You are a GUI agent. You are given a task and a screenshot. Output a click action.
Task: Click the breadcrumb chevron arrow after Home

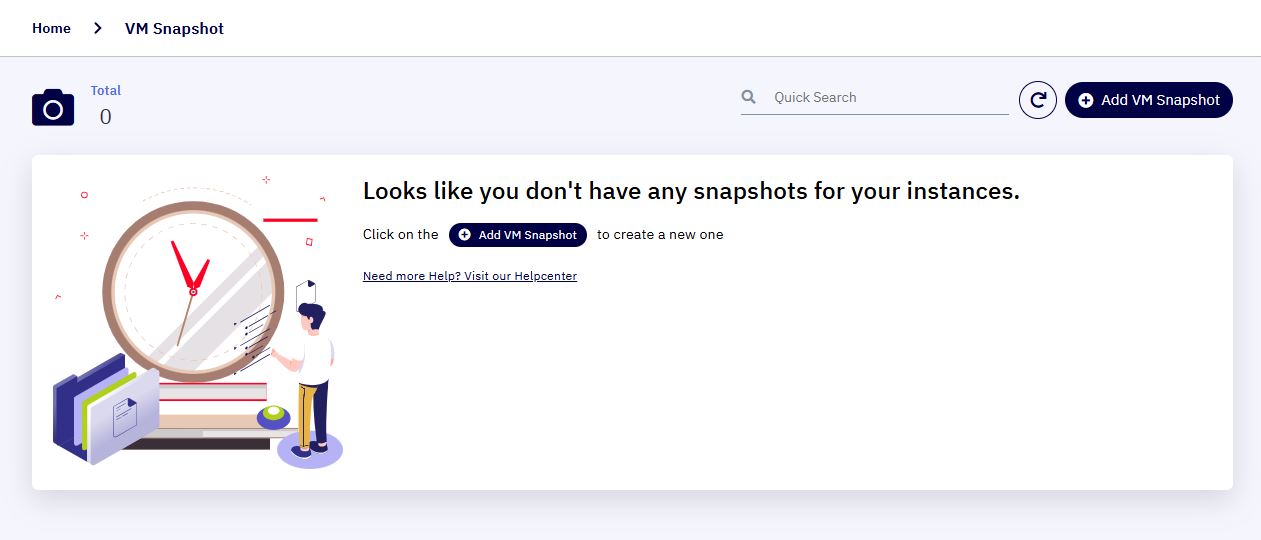[x=97, y=28]
